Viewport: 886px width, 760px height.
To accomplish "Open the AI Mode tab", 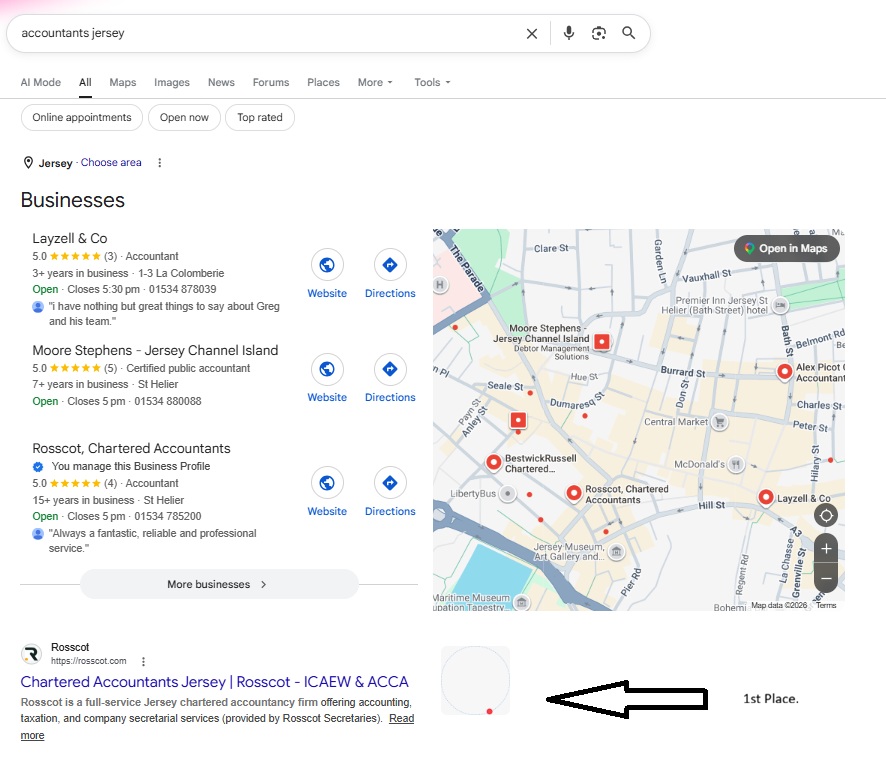I will click(x=41, y=82).
